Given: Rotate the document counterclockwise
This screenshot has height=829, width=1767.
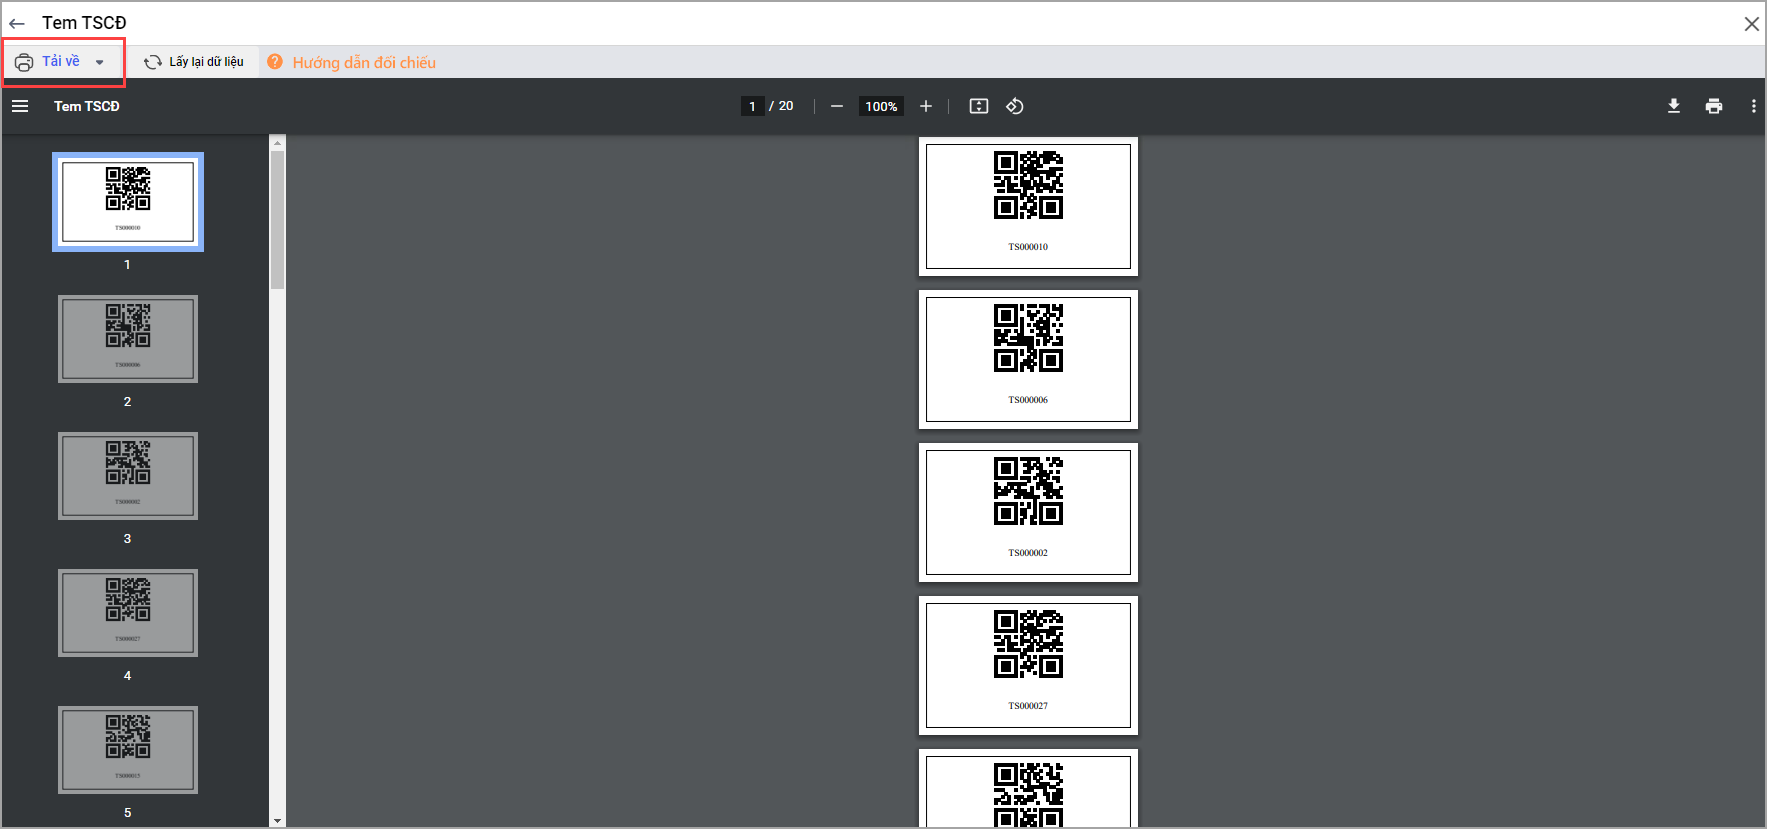Looking at the screenshot, I should (1015, 106).
